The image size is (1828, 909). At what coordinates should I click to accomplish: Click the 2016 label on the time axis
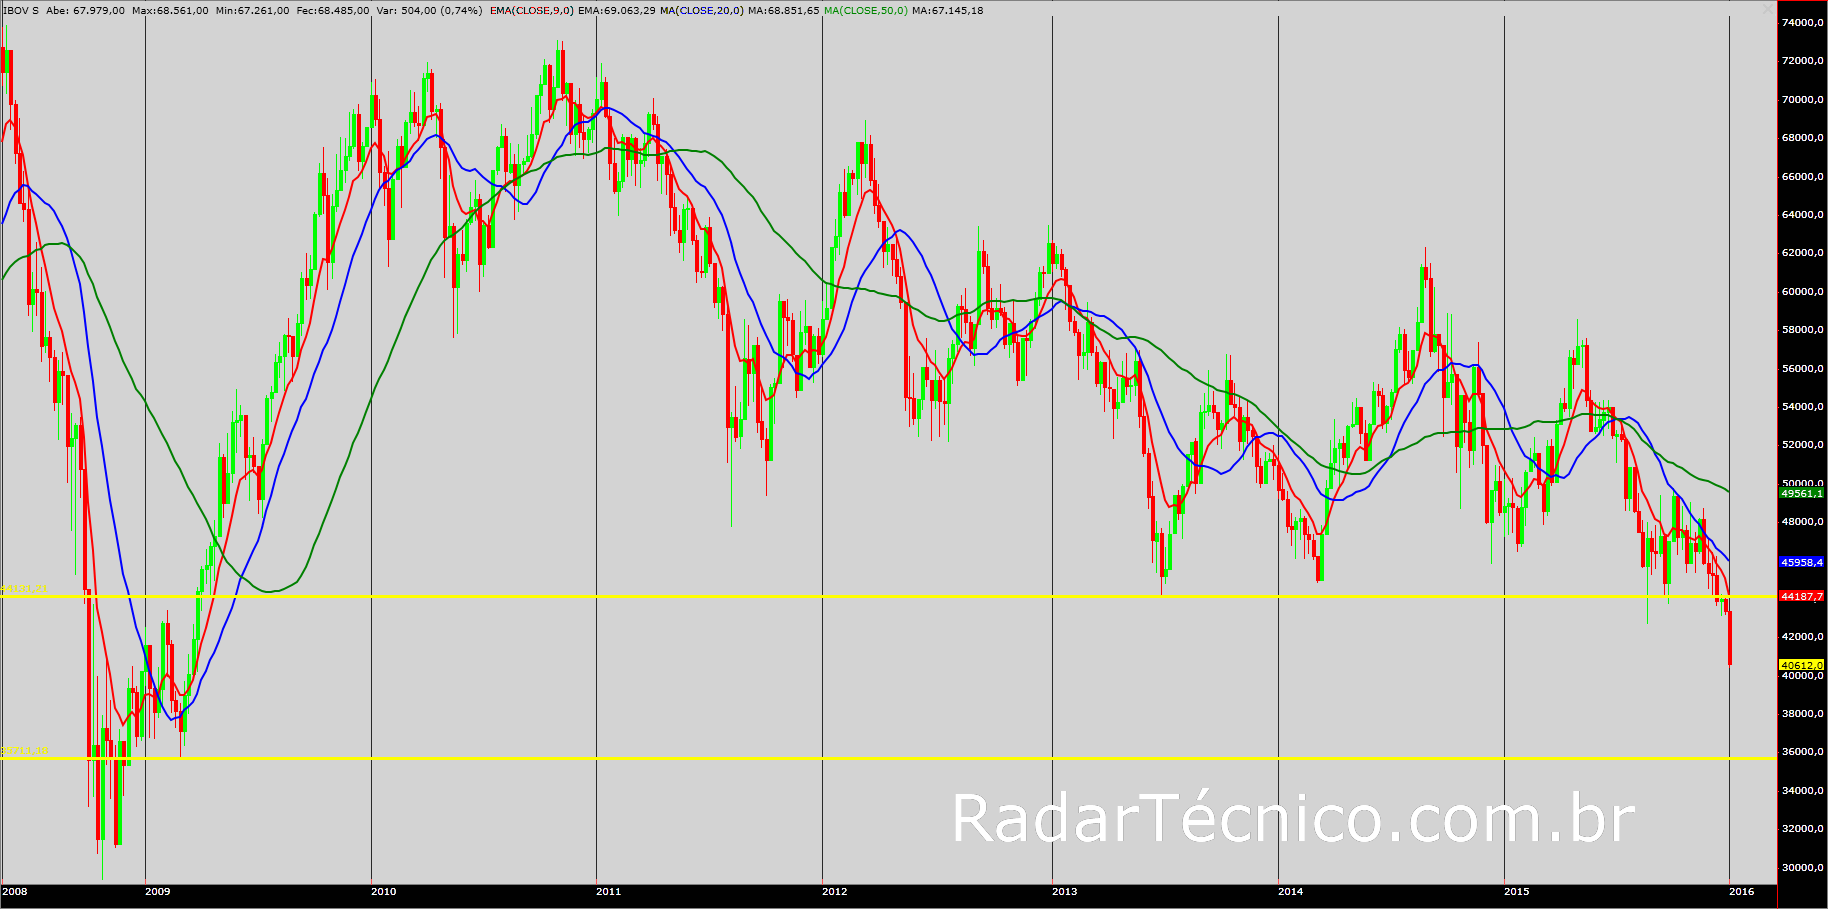[x=1741, y=891]
